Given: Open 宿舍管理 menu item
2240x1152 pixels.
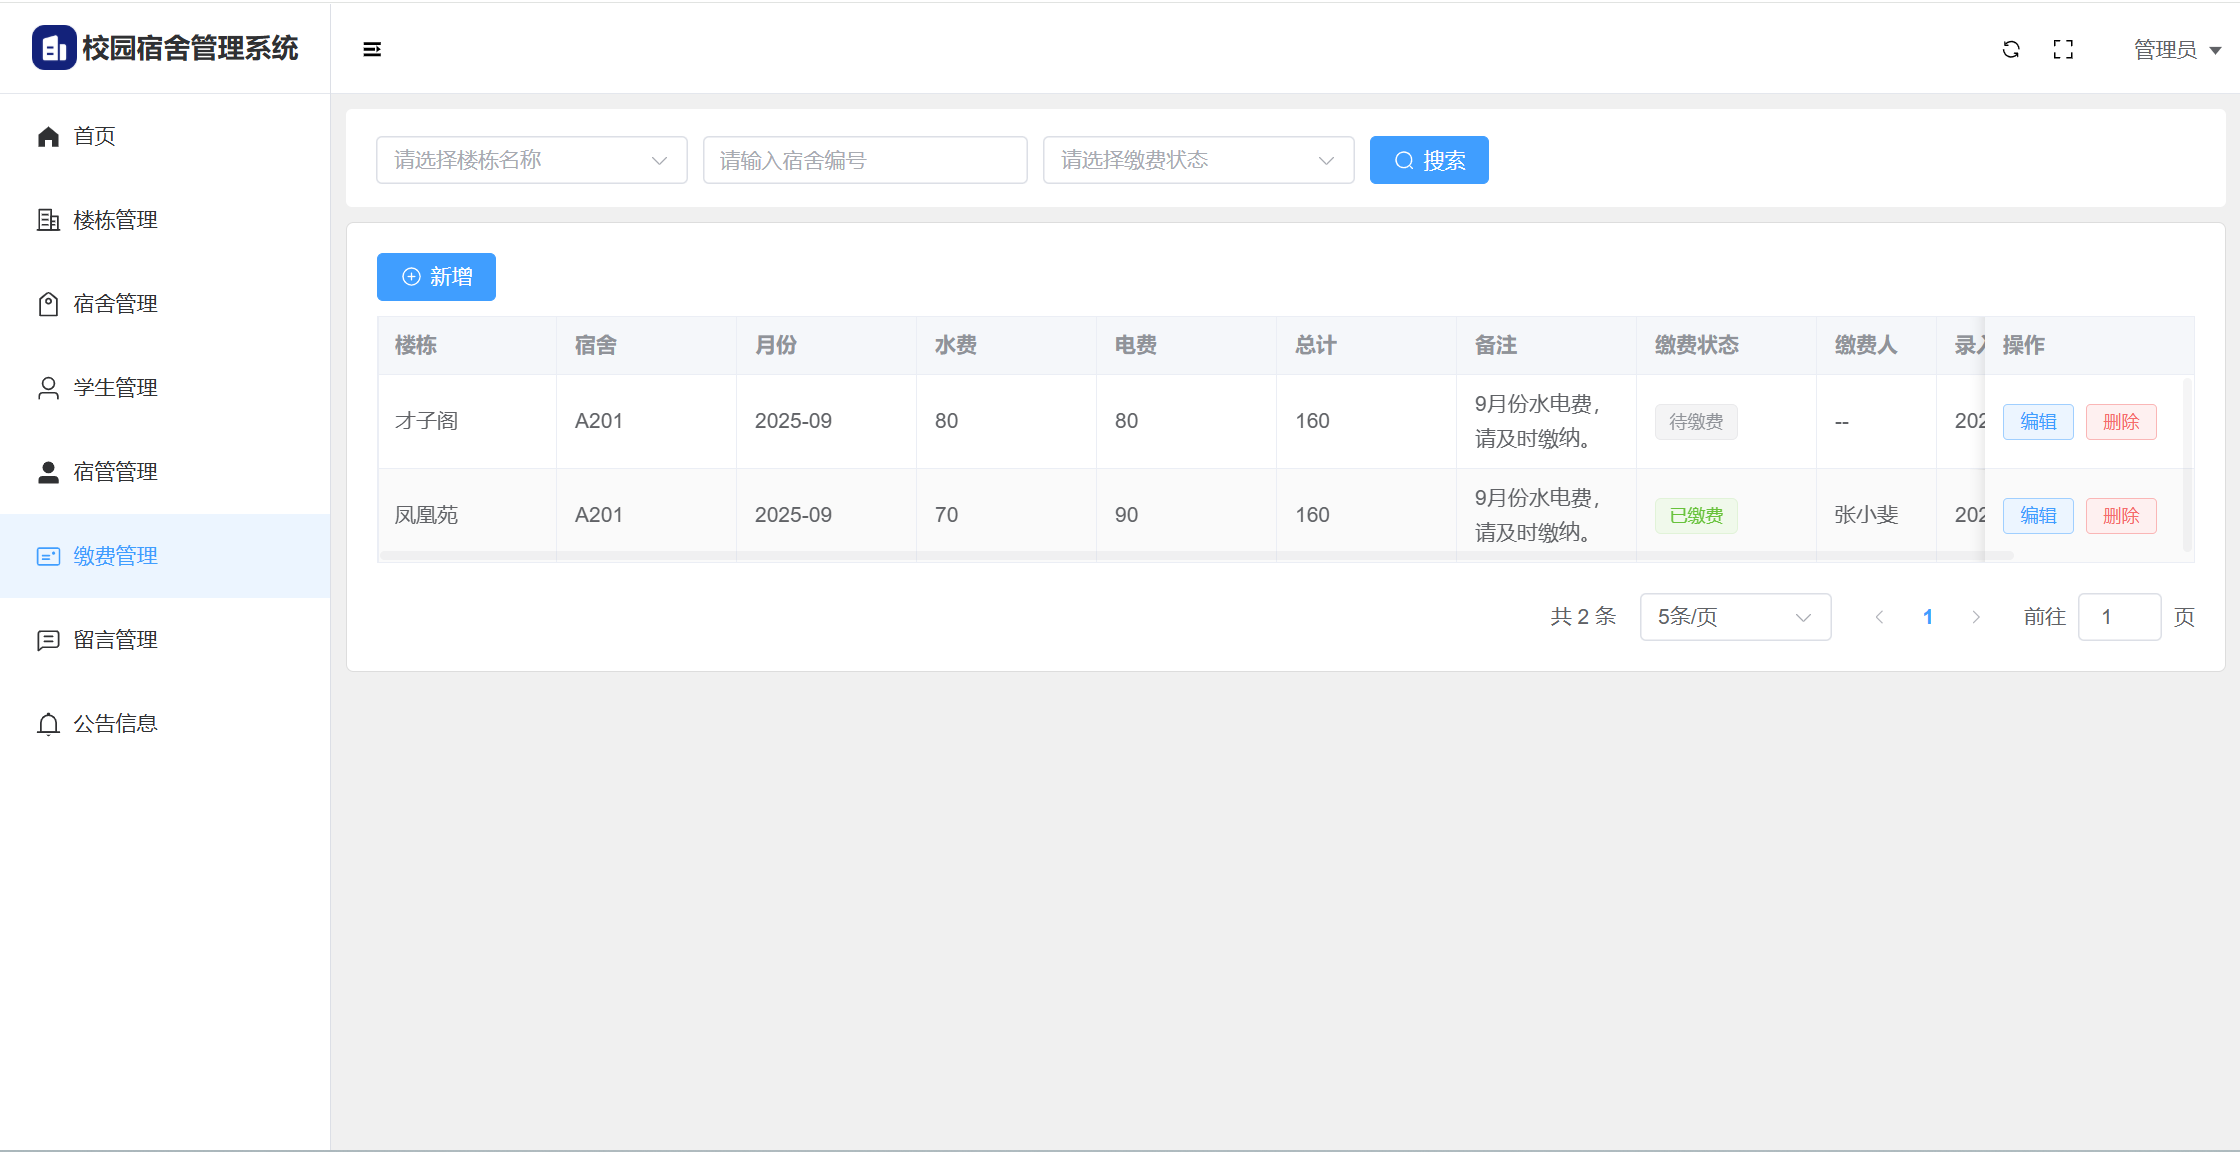Looking at the screenshot, I should pos(115,304).
